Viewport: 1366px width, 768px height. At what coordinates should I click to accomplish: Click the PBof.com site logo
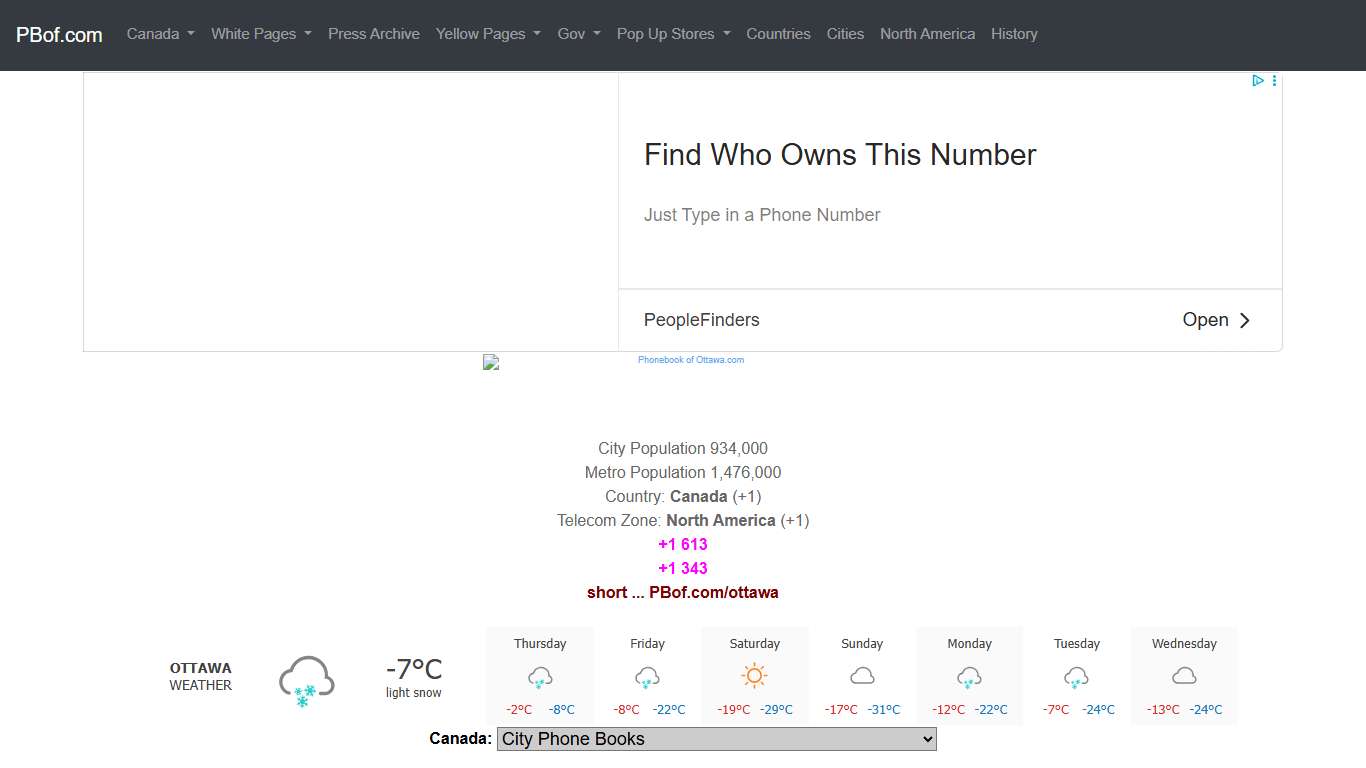tap(59, 35)
